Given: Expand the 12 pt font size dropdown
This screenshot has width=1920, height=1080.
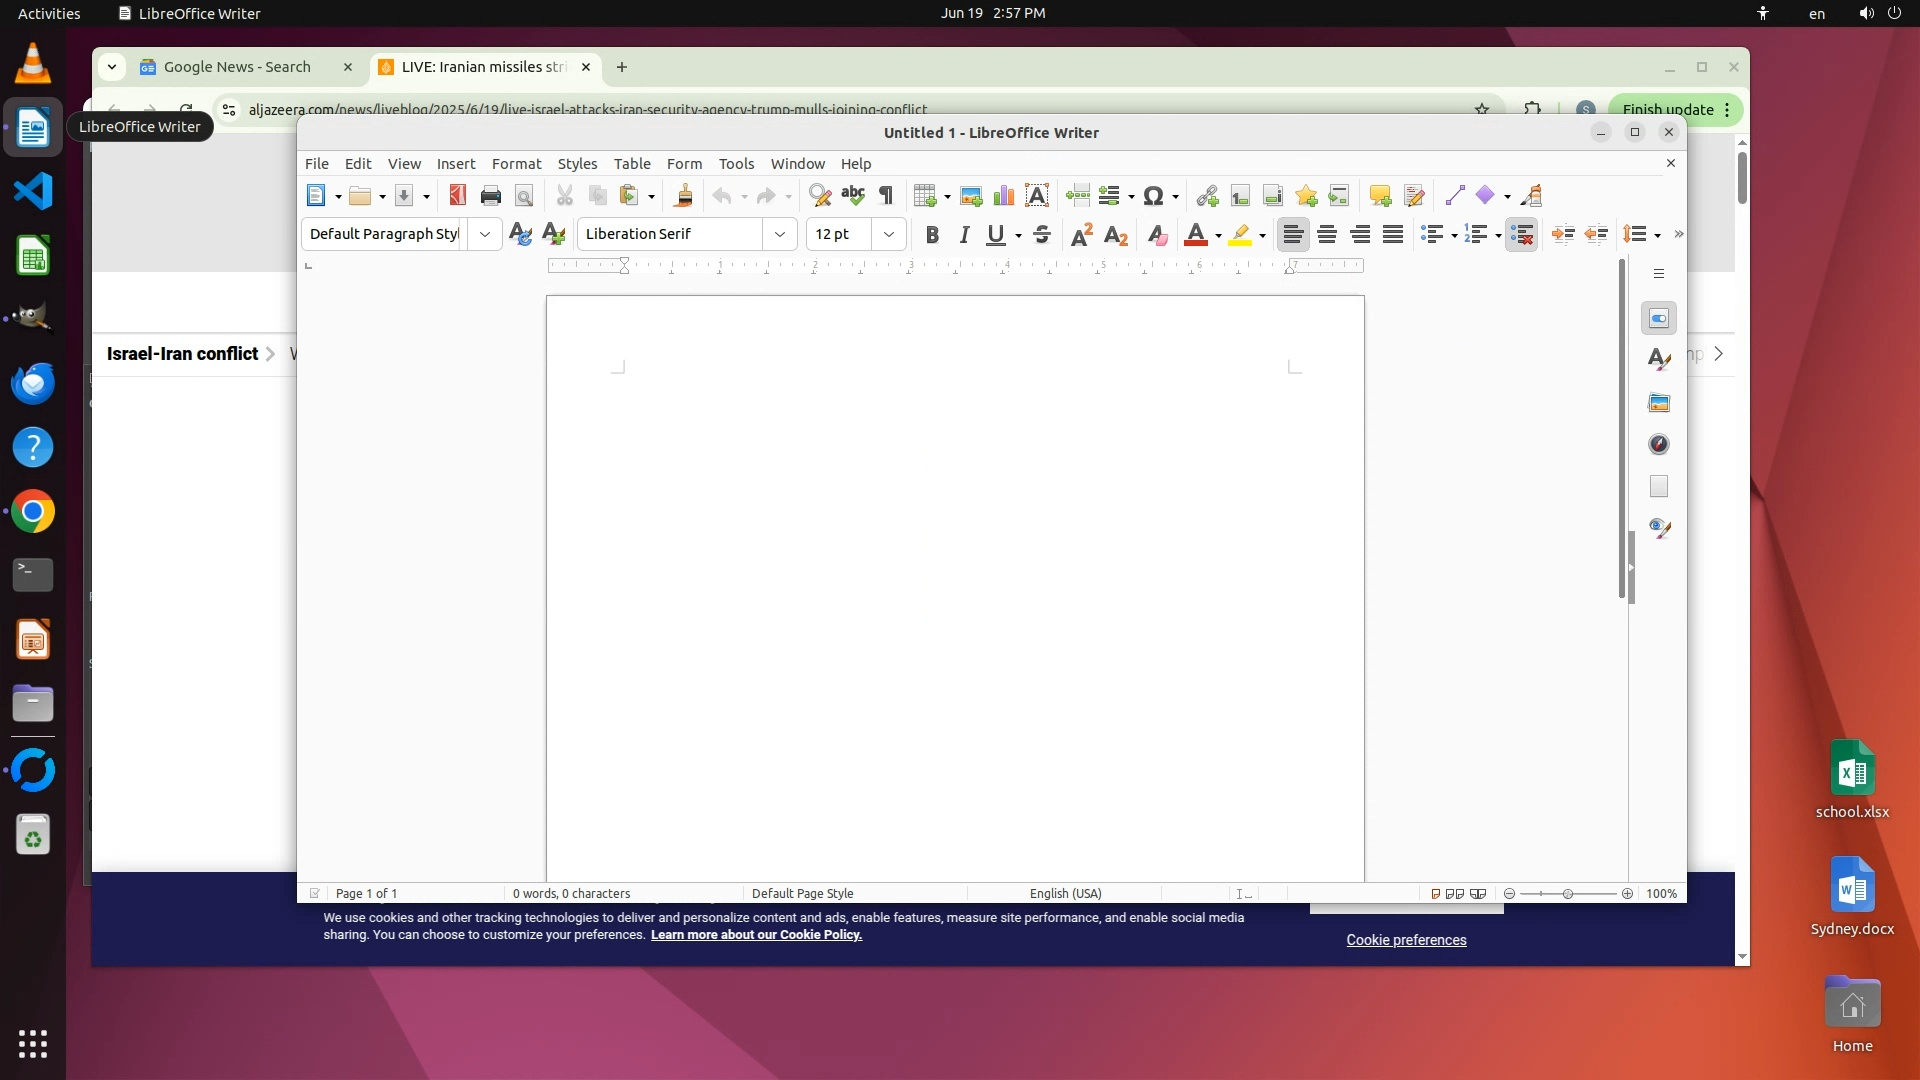Looking at the screenshot, I should click(888, 234).
